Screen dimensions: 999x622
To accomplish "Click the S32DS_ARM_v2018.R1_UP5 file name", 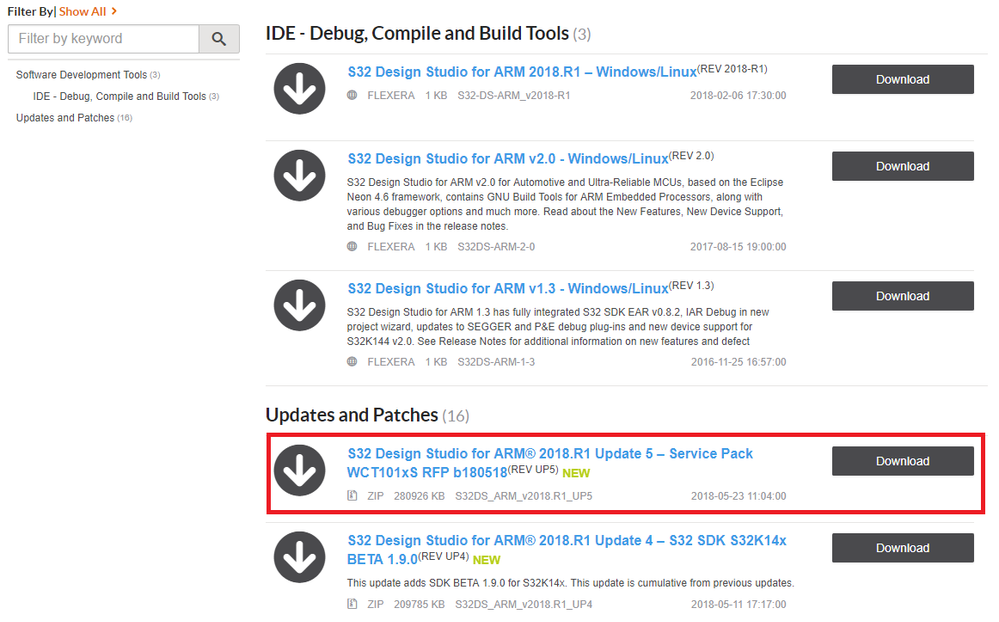I will [524, 496].
